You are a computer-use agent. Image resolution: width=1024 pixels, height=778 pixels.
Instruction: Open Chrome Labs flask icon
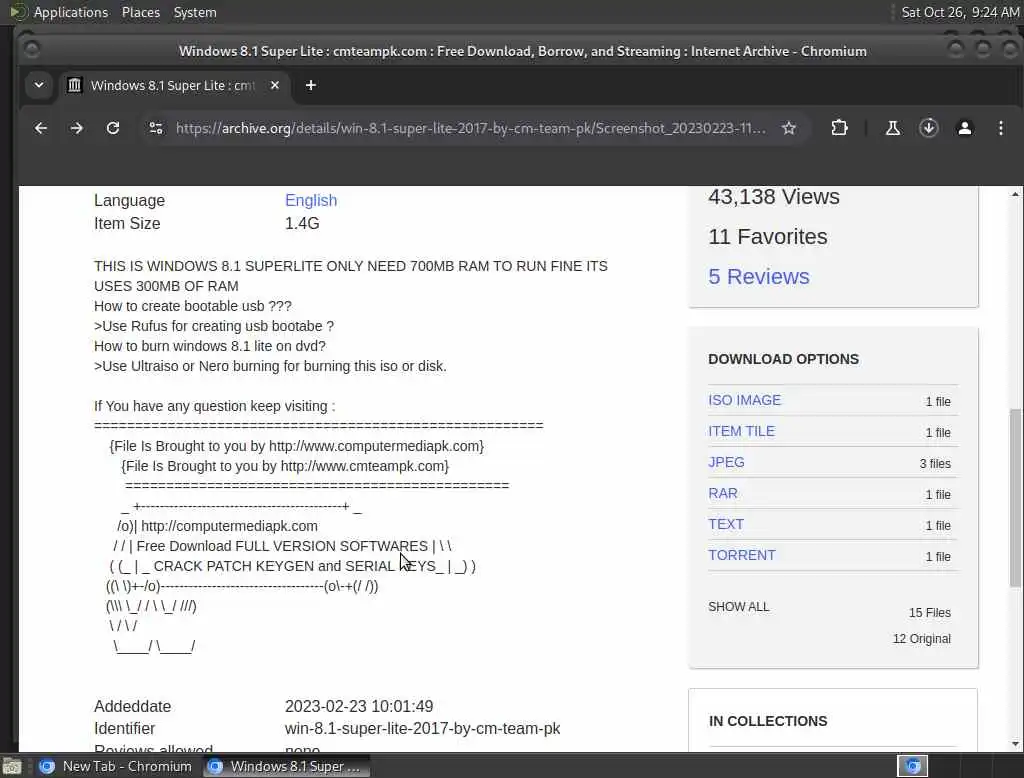[893, 129]
